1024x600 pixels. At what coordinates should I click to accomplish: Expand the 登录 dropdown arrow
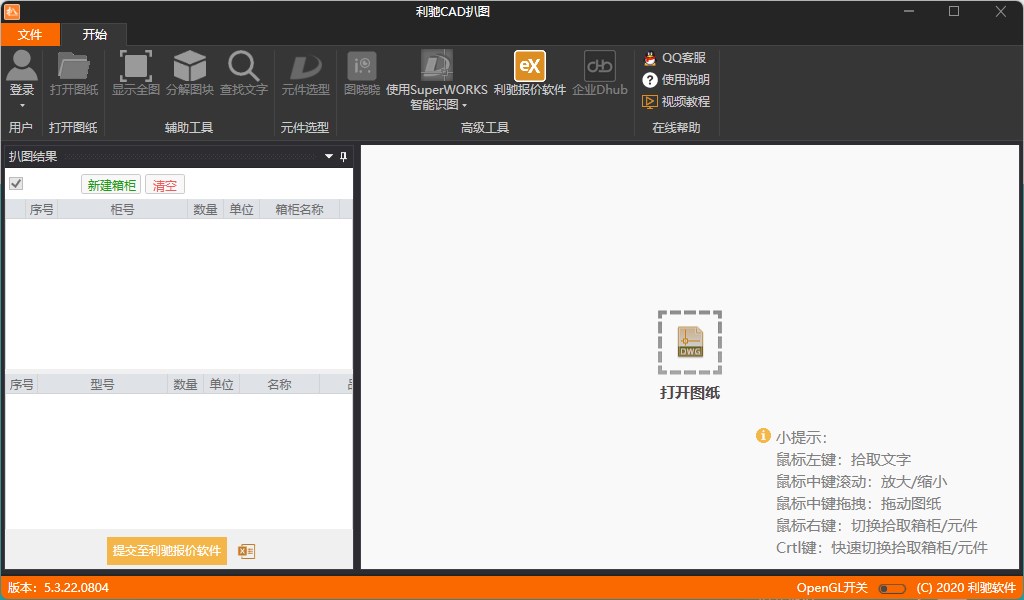(22, 105)
